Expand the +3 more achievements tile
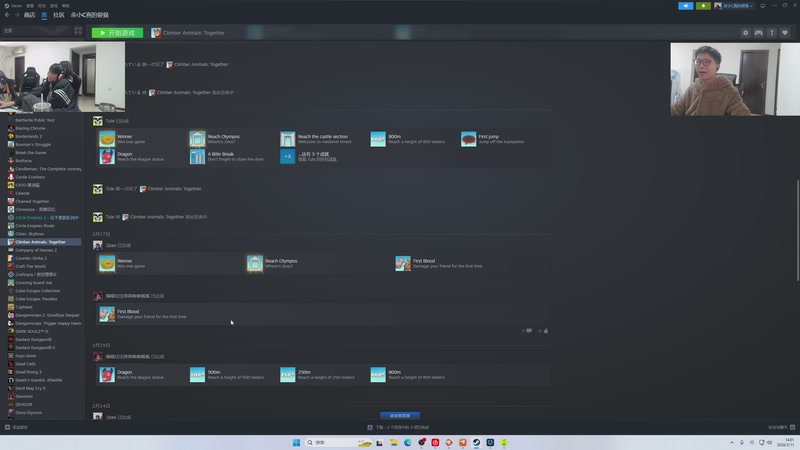800x450 pixels. [288, 156]
